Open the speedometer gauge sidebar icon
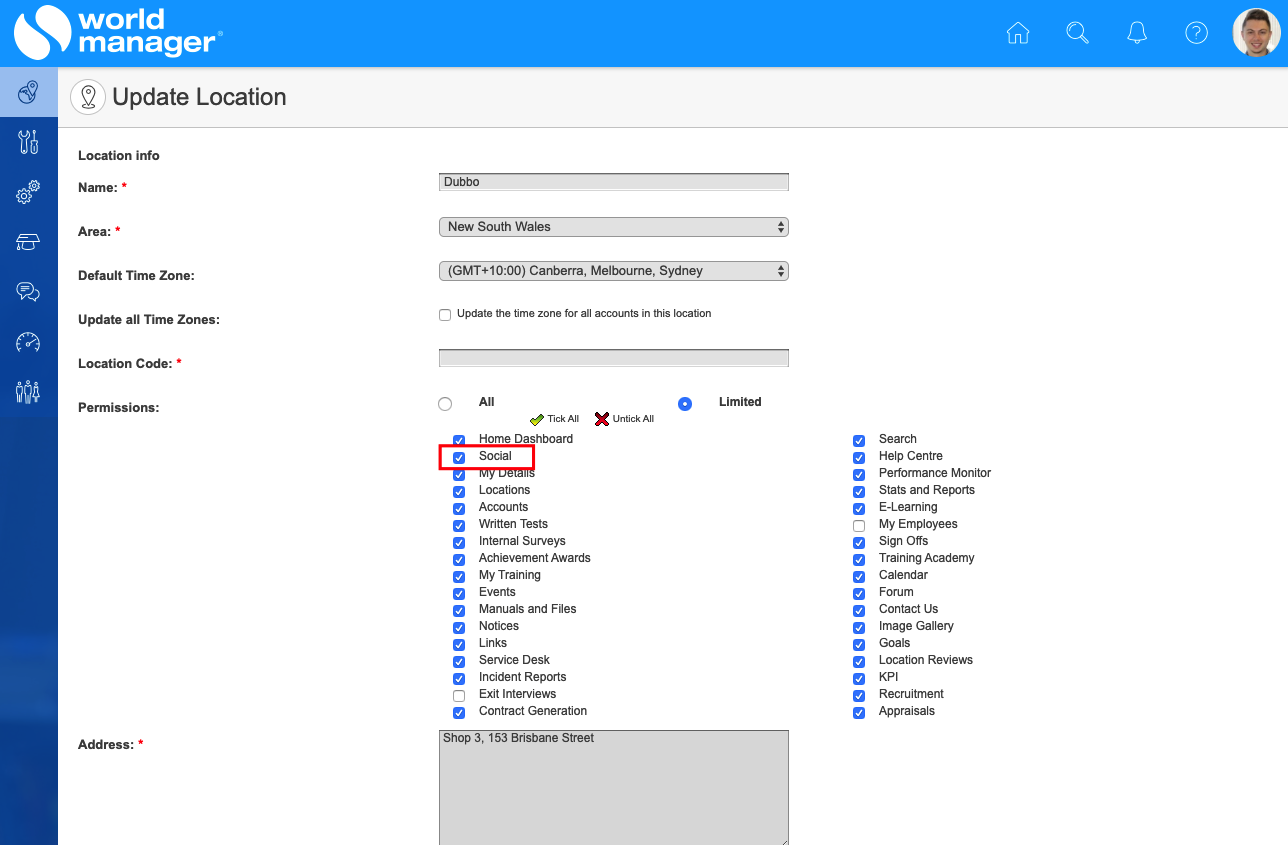The image size is (1288, 845). pyautogui.click(x=28, y=342)
